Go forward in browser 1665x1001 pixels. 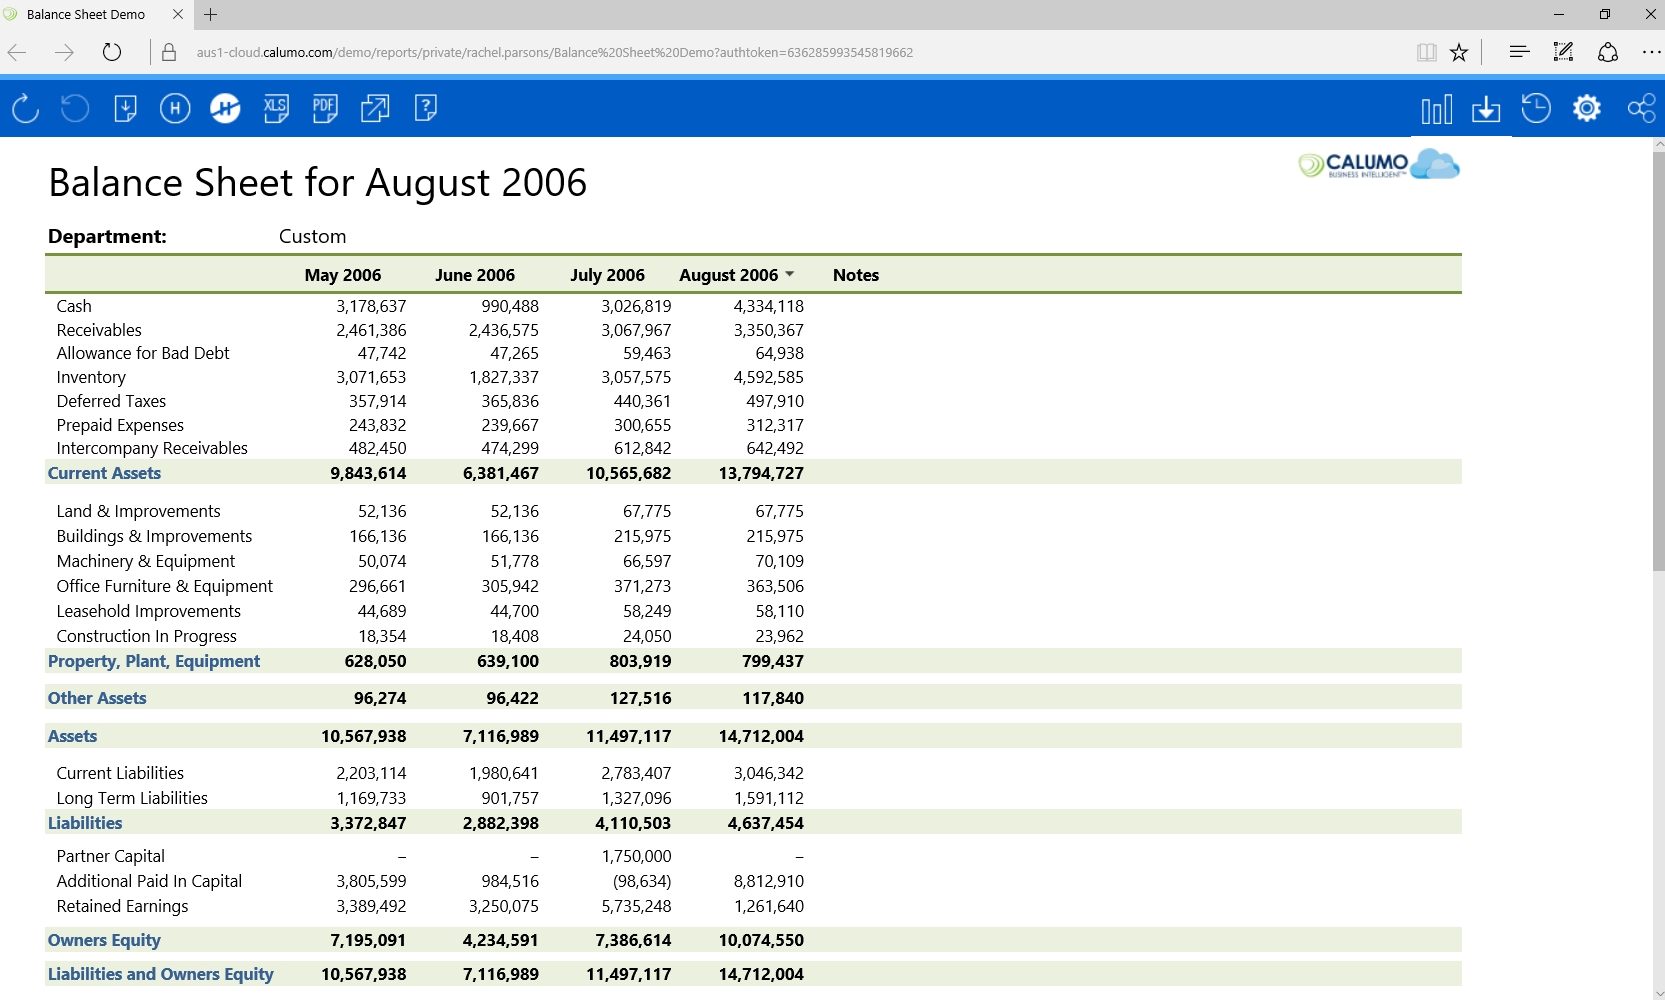point(64,52)
